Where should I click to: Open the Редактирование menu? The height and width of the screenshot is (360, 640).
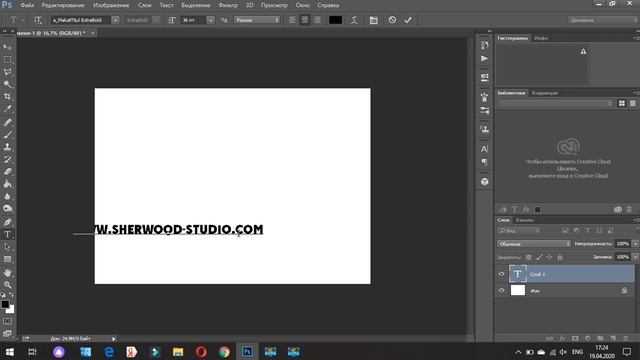point(63,5)
